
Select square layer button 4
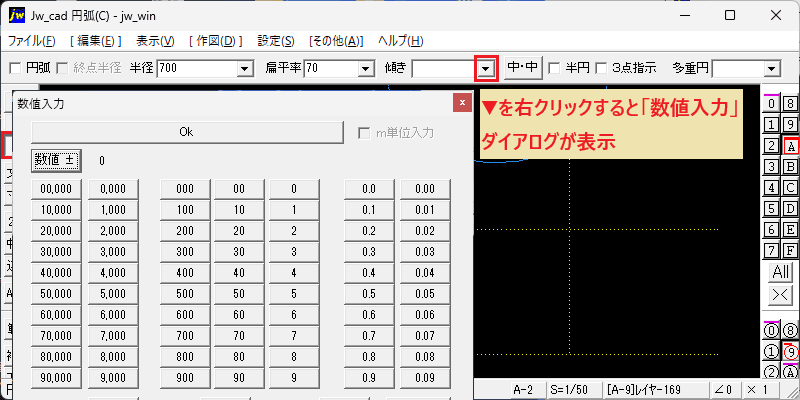[771, 188]
